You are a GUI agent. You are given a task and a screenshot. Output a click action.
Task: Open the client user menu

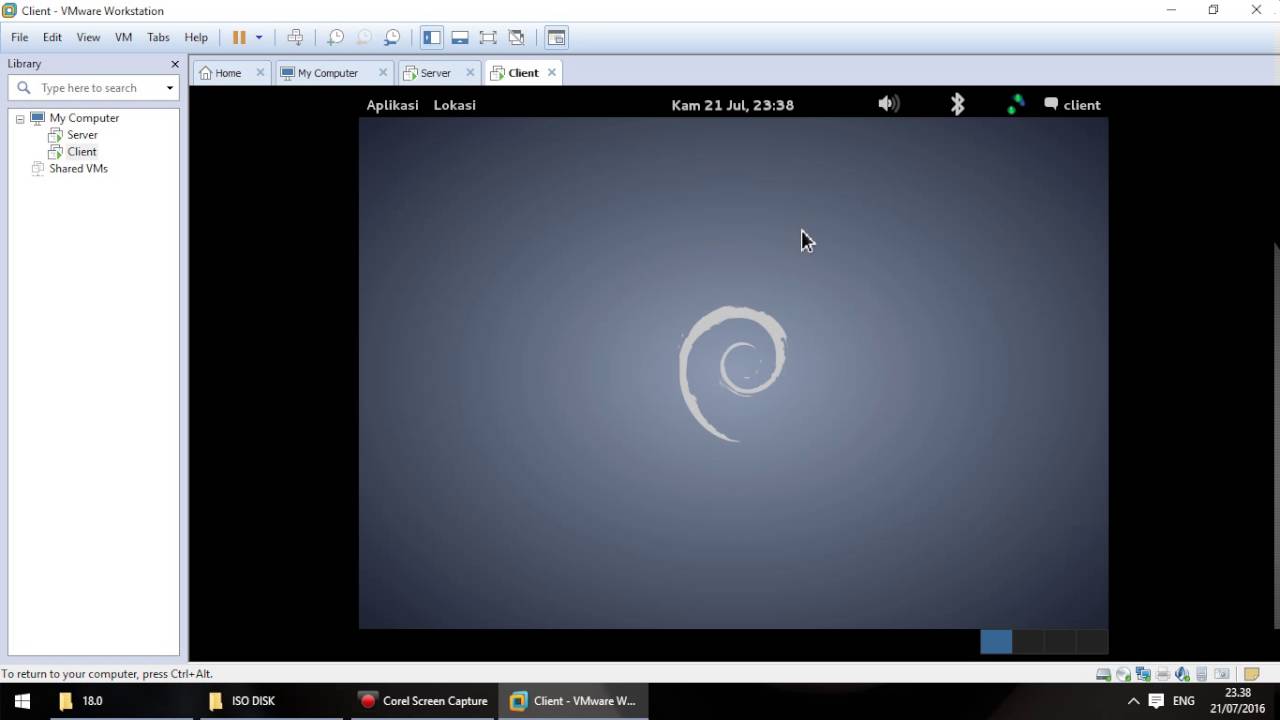coord(1072,105)
